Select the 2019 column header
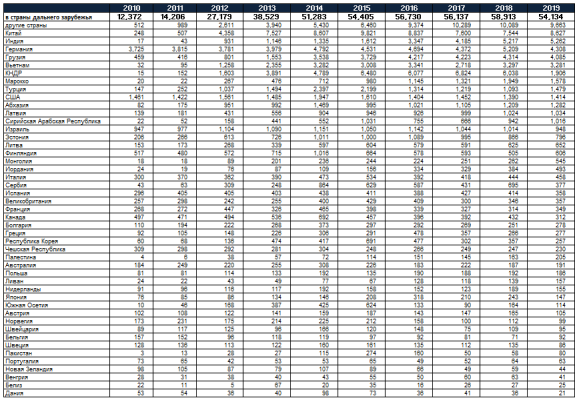The width and height of the screenshot is (577, 403). (551, 8)
